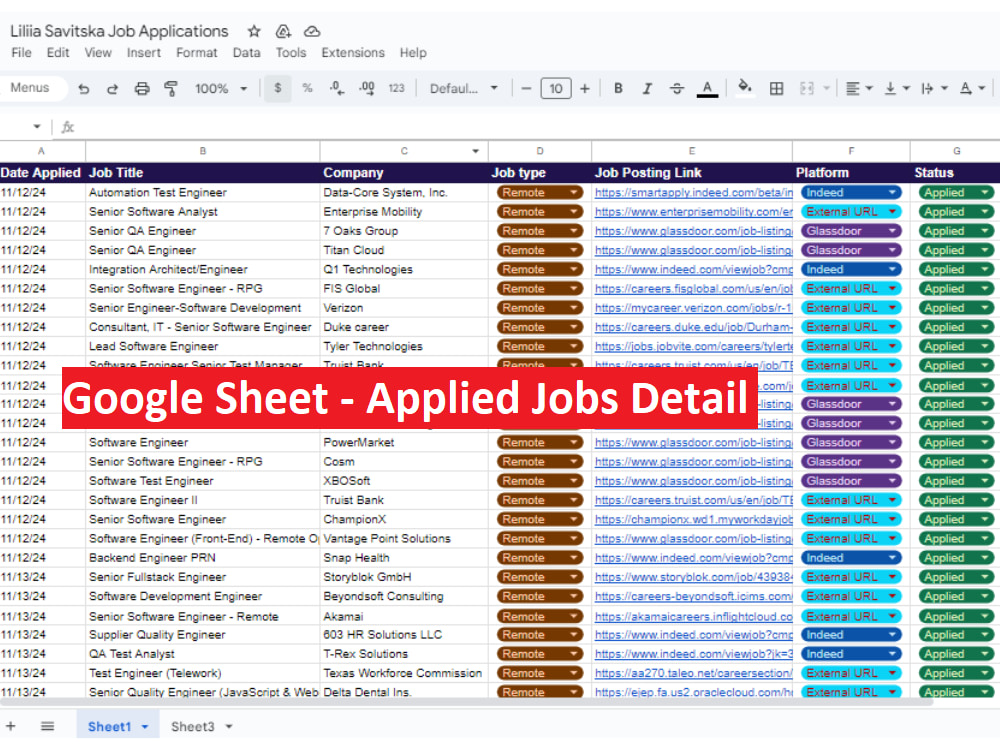Image resolution: width=1000 pixels, height=750 pixels.
Task: Open the Tools menu
Action: pyautogui.click(x=291, y=53)
